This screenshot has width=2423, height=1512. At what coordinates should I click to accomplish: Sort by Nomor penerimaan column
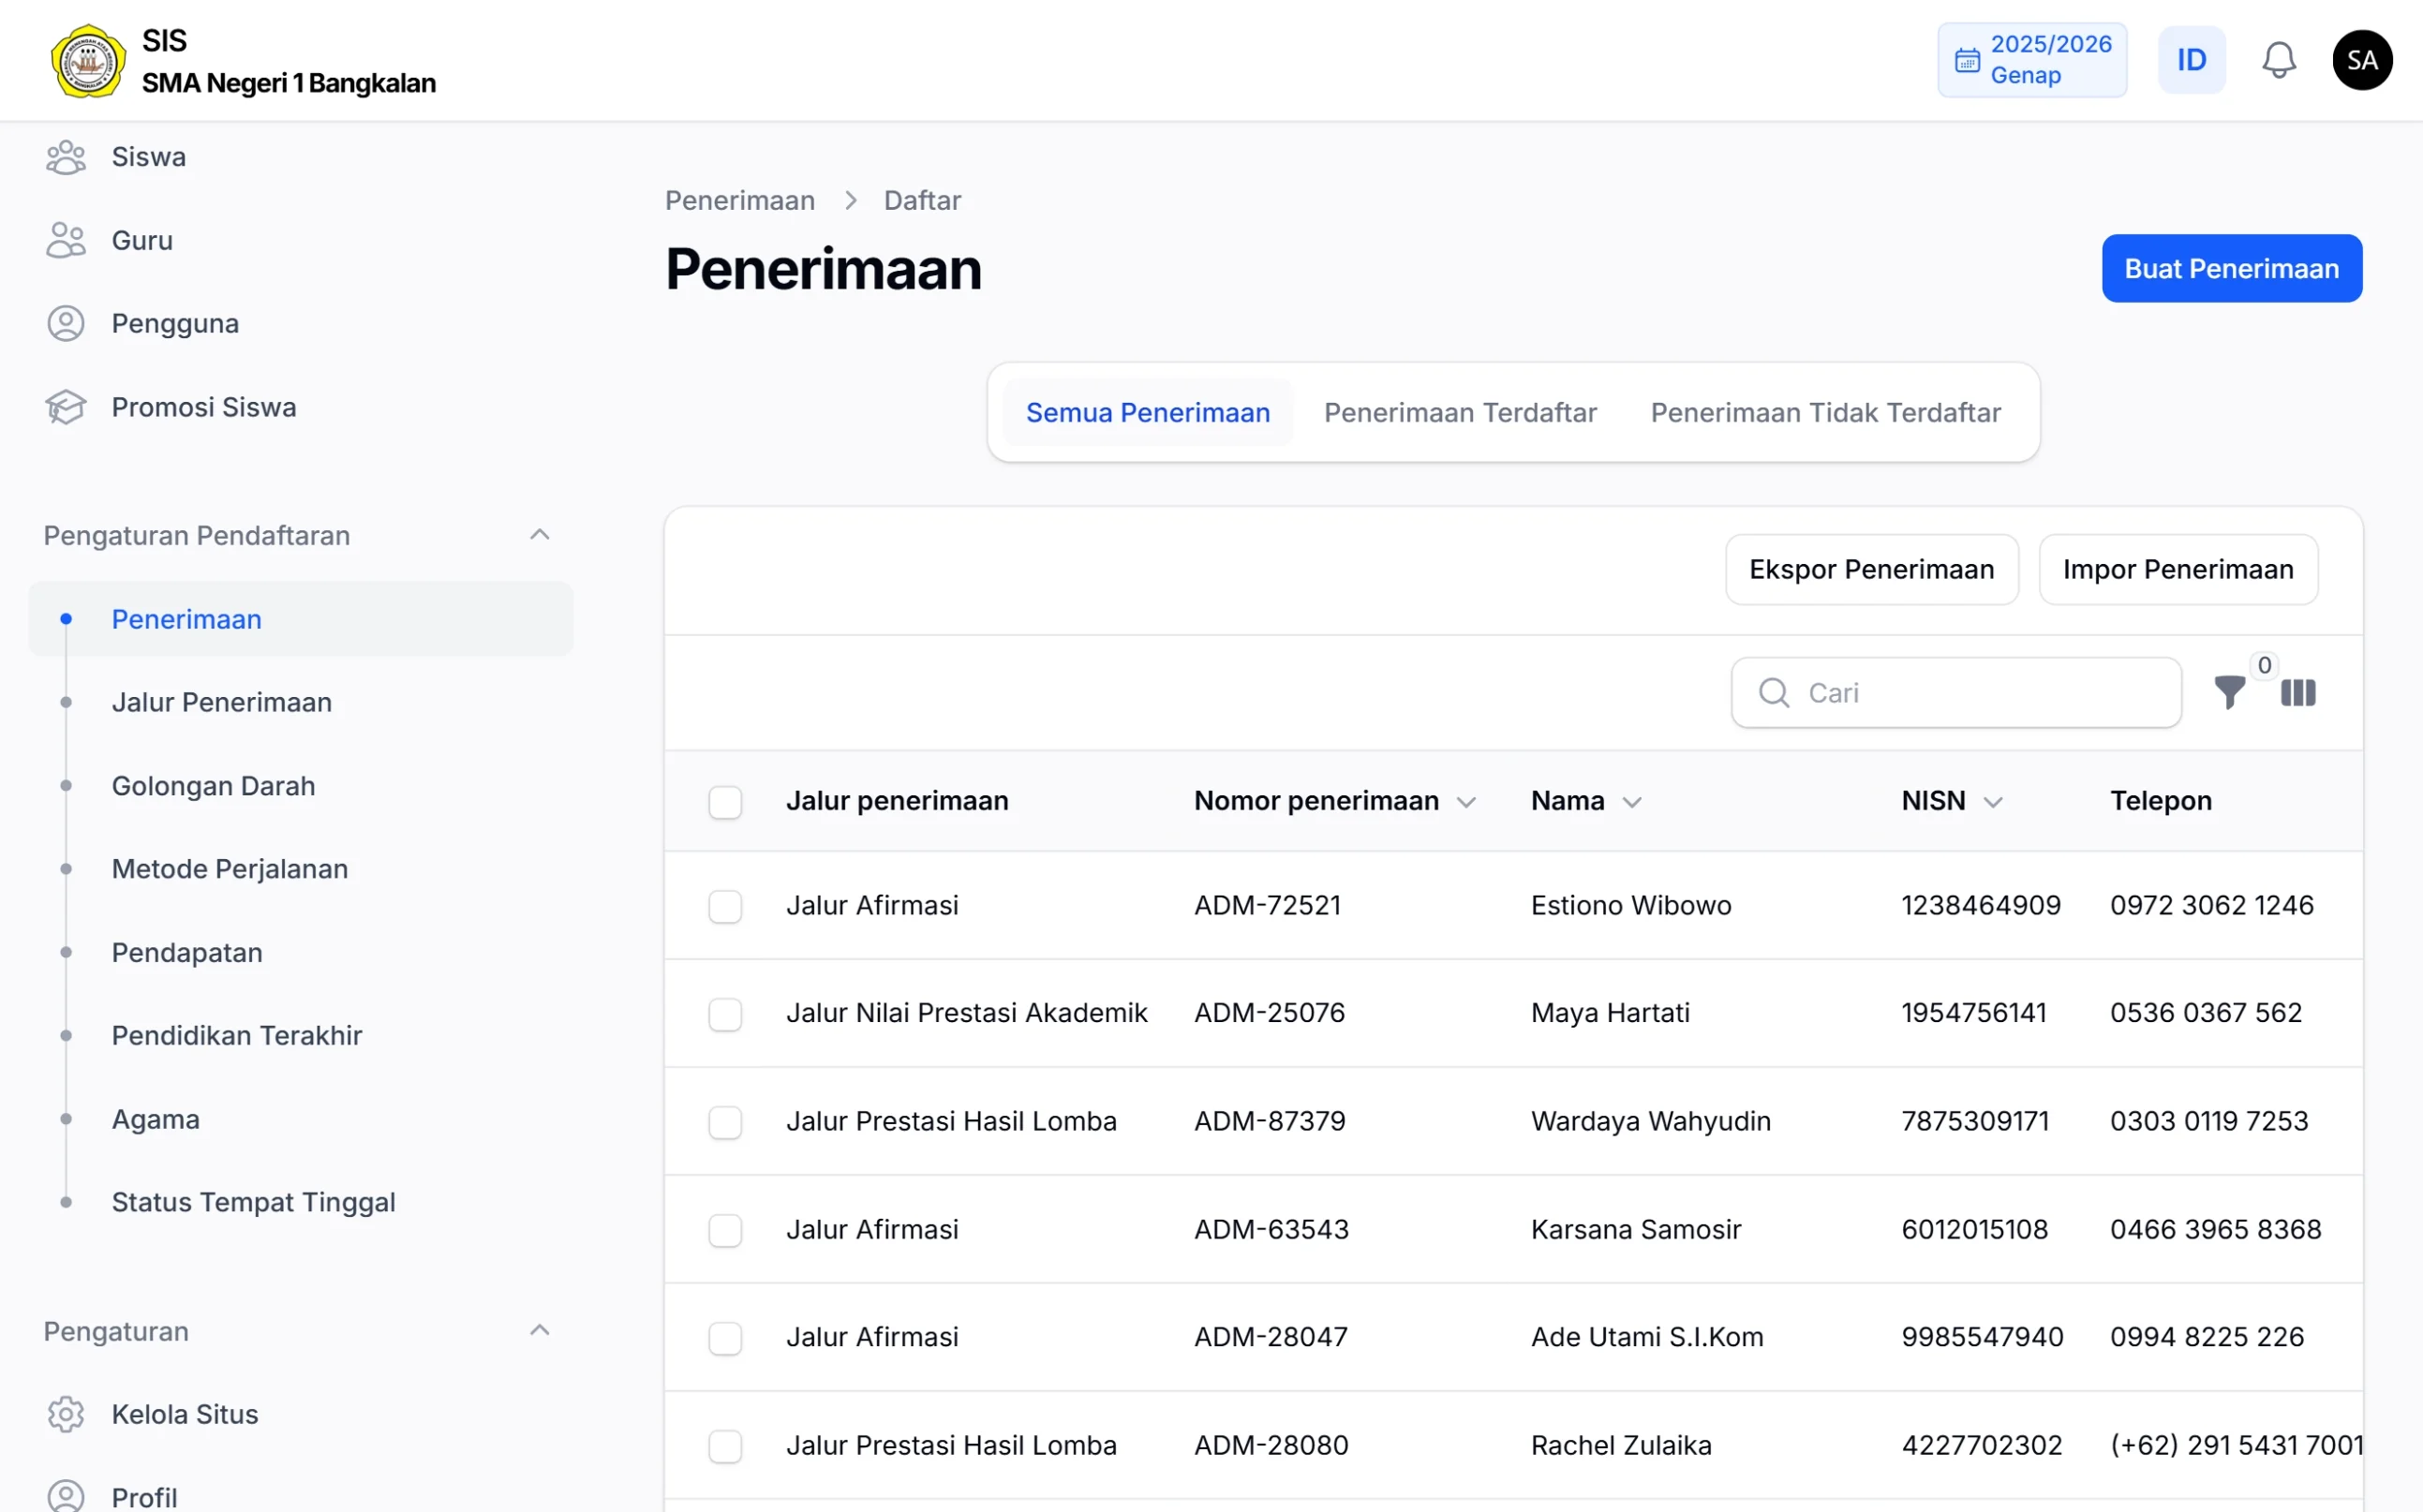(x=1467, y=800)
